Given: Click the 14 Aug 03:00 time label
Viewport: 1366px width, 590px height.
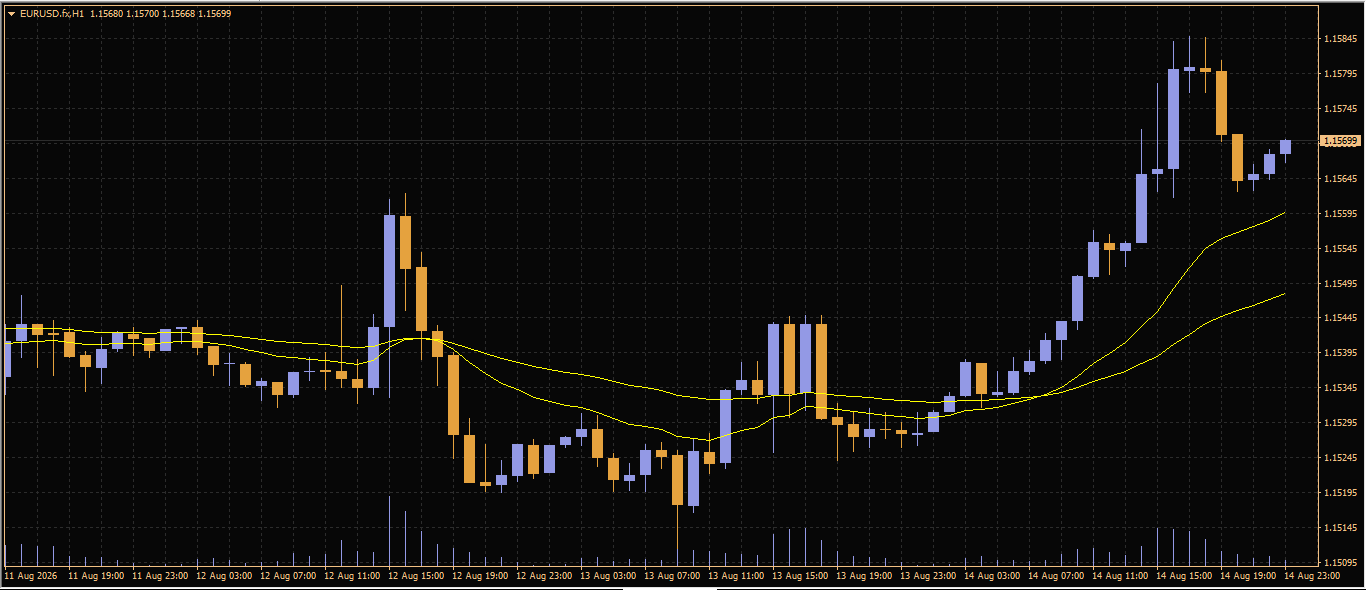Looking at the screenshot, I should pyautogui.click(x=992, y=577).
